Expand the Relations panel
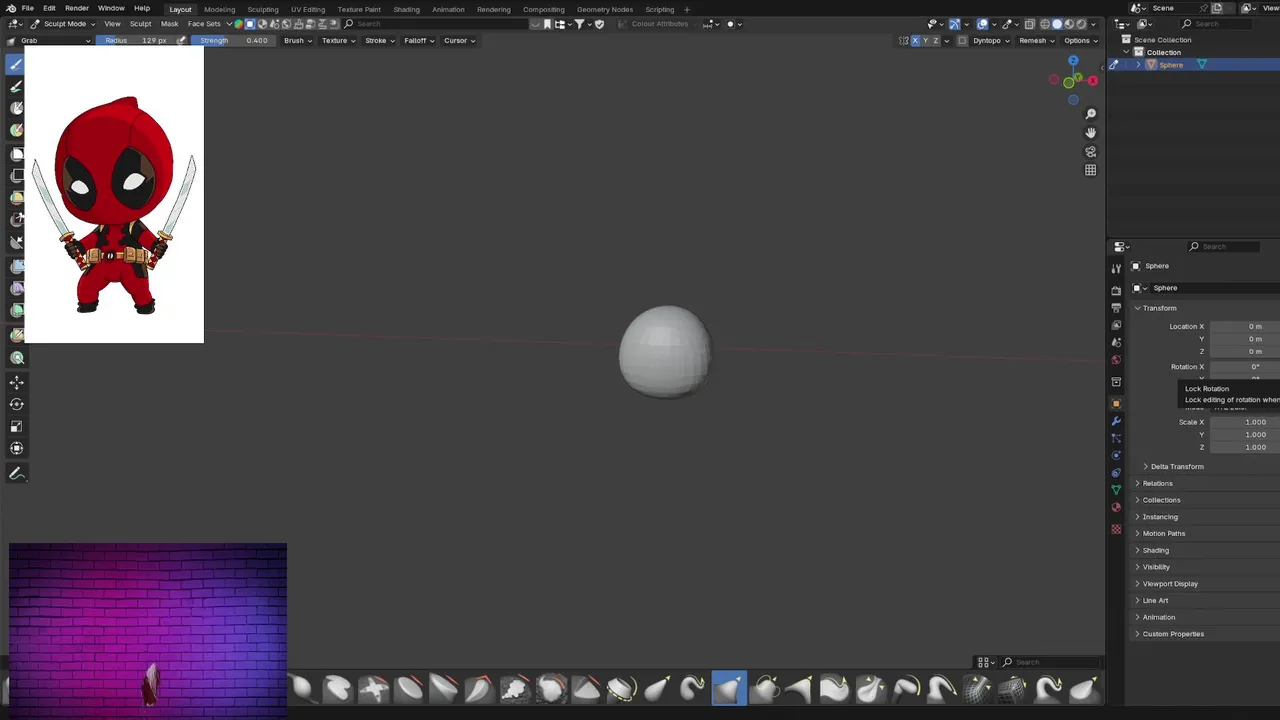This screenshot has height=720, width=1280. click(1157, 484)
